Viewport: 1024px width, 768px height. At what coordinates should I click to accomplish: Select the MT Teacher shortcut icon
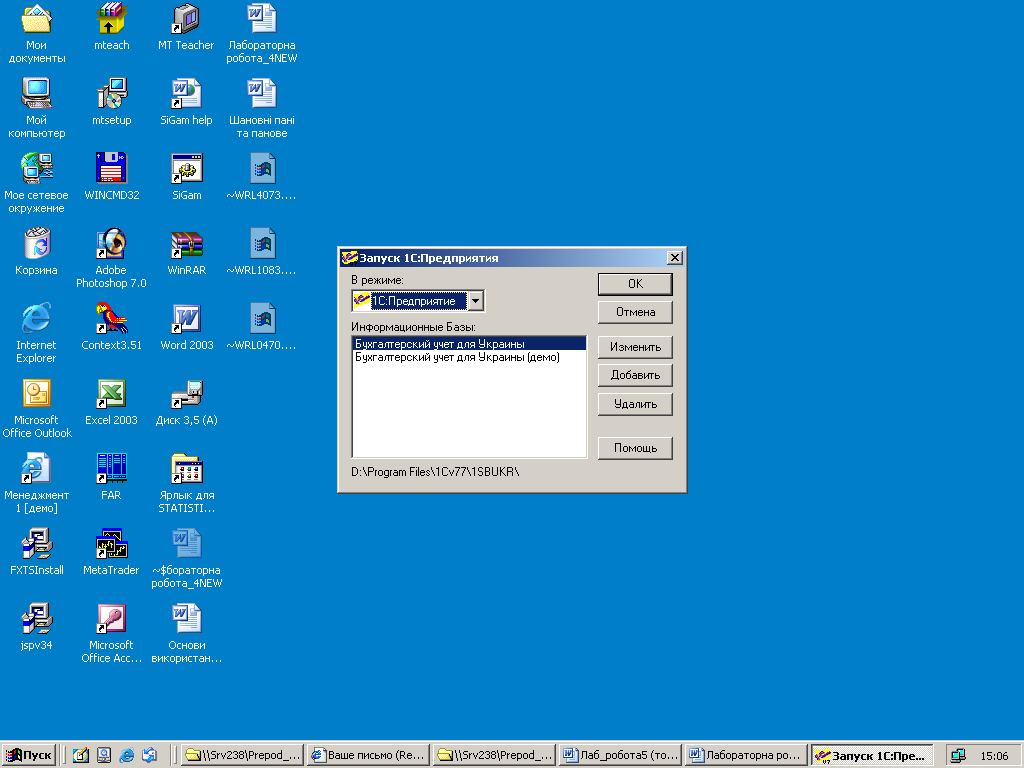pyautogui.click(x=186, y=20)
